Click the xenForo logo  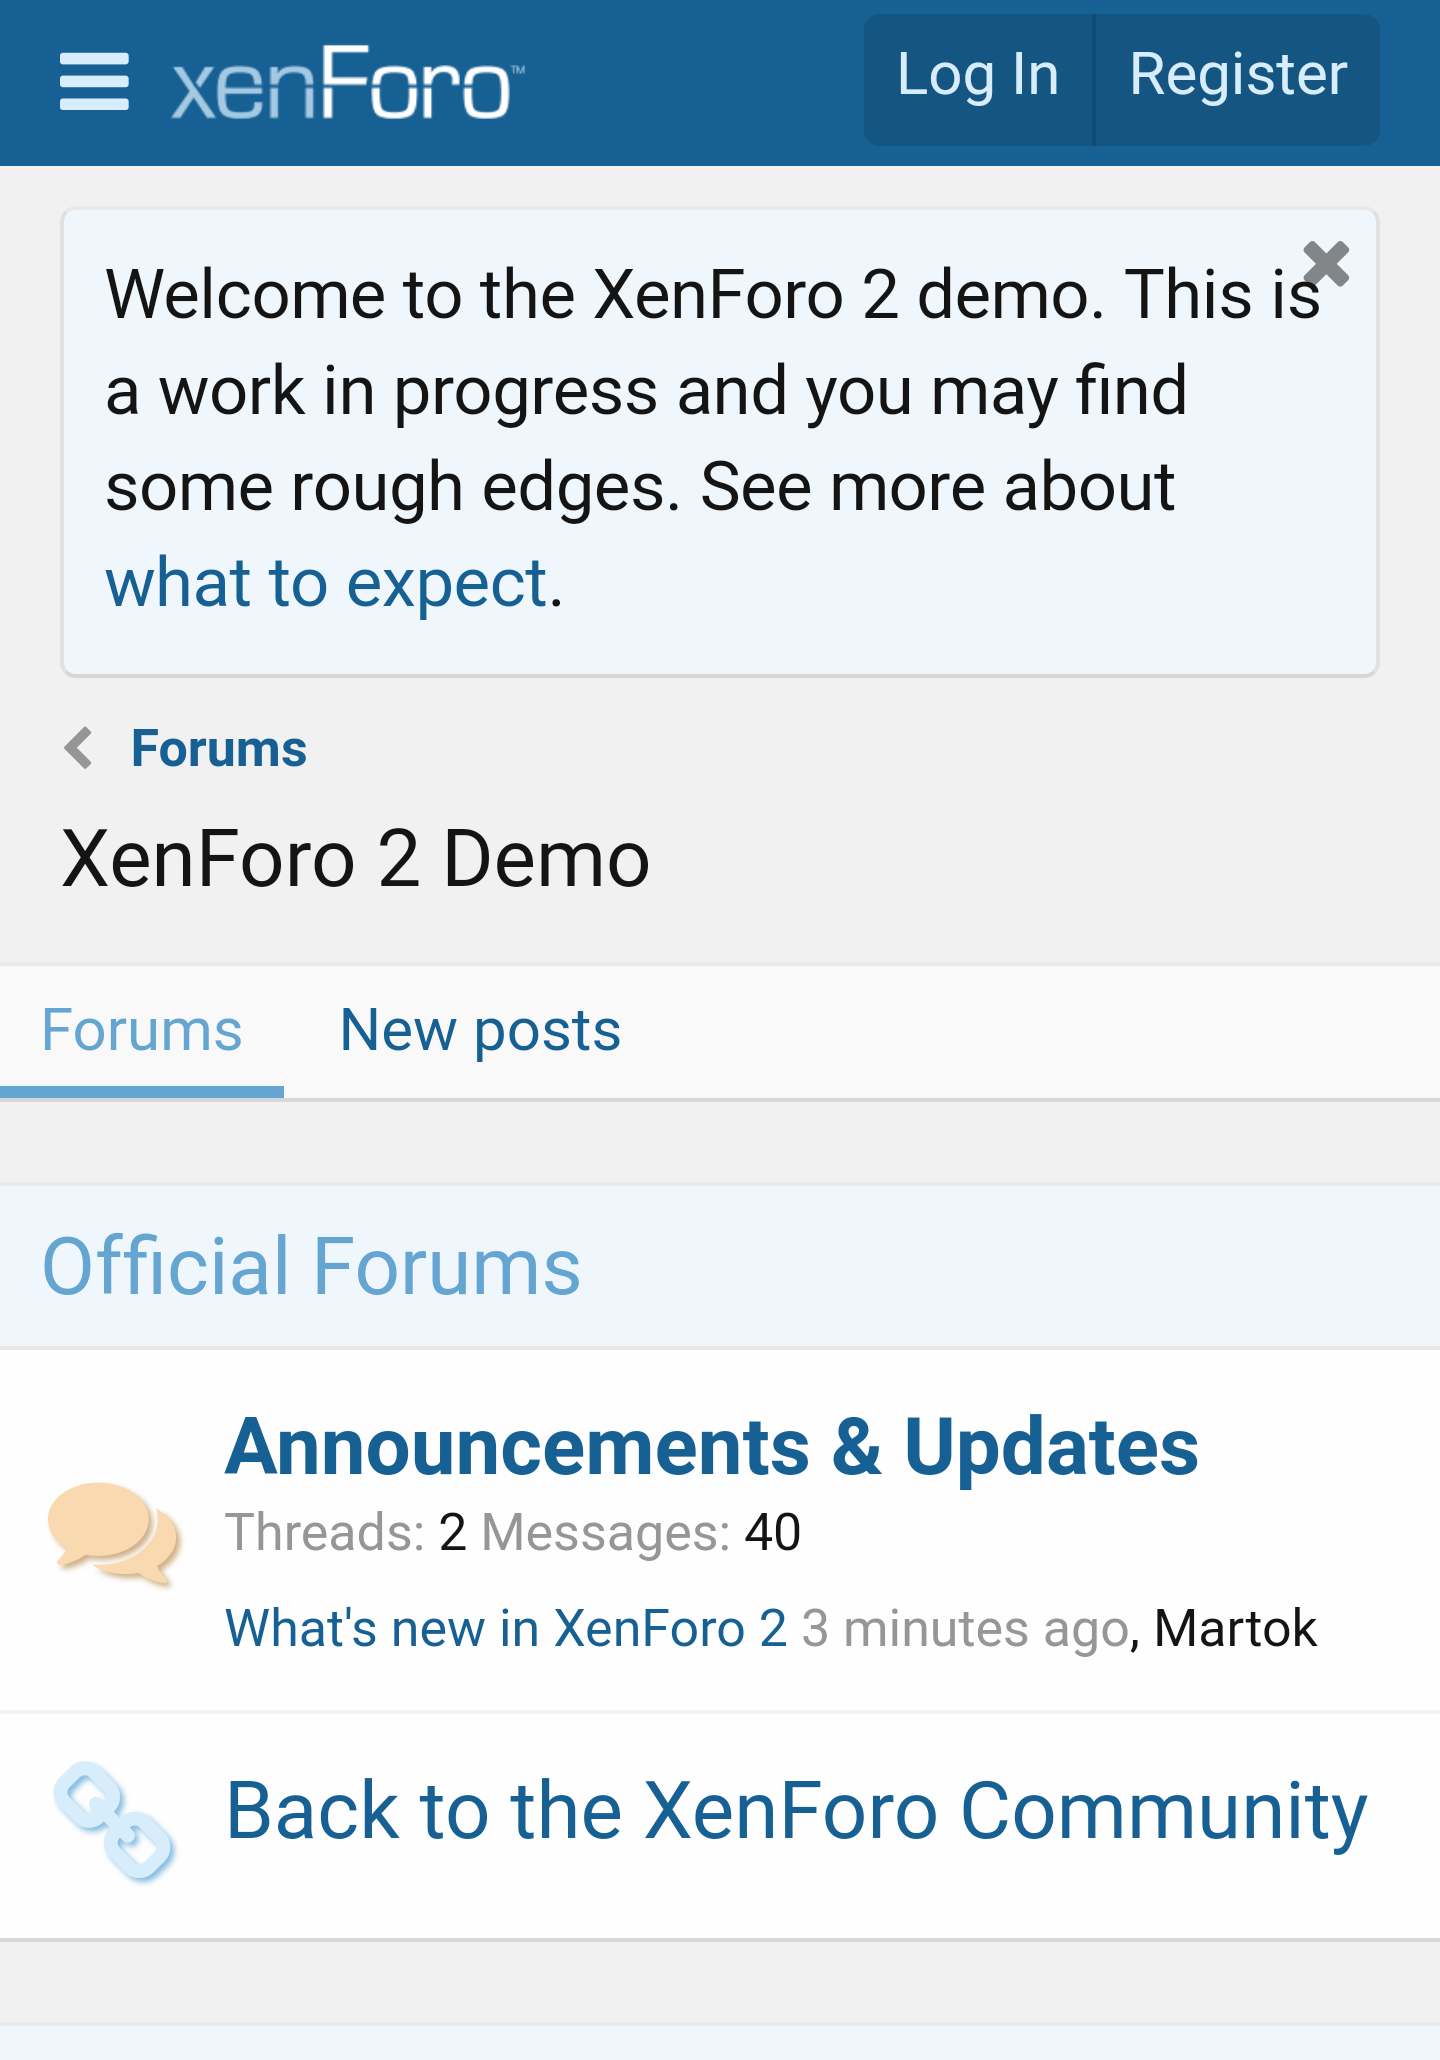pos(347,82)
